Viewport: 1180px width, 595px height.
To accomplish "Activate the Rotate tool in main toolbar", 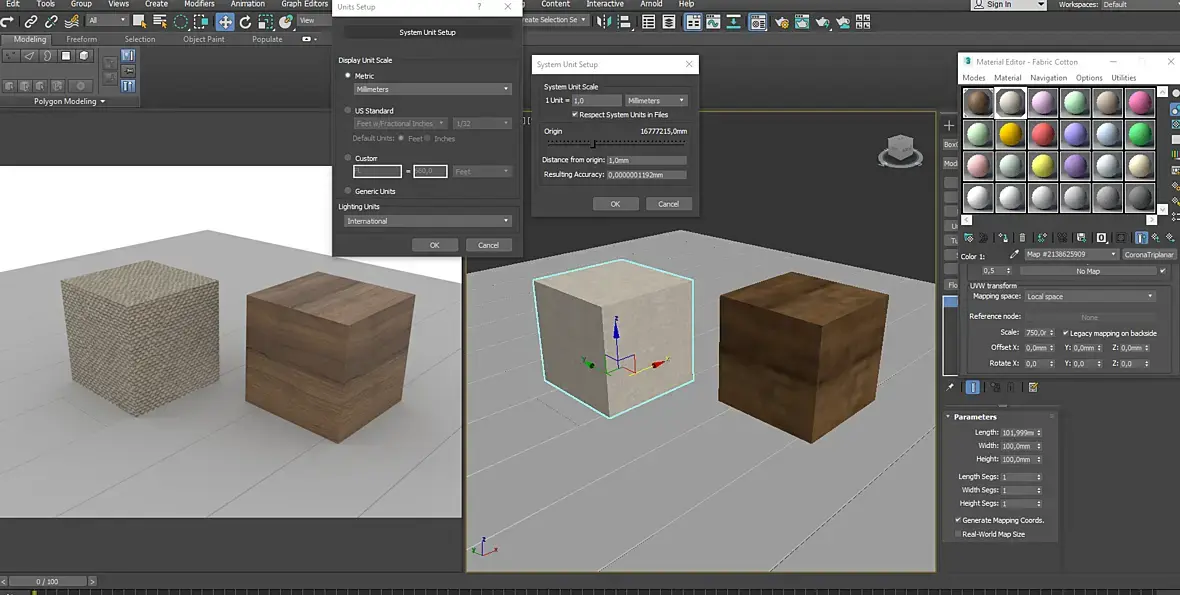I will (x=246, y=21).
